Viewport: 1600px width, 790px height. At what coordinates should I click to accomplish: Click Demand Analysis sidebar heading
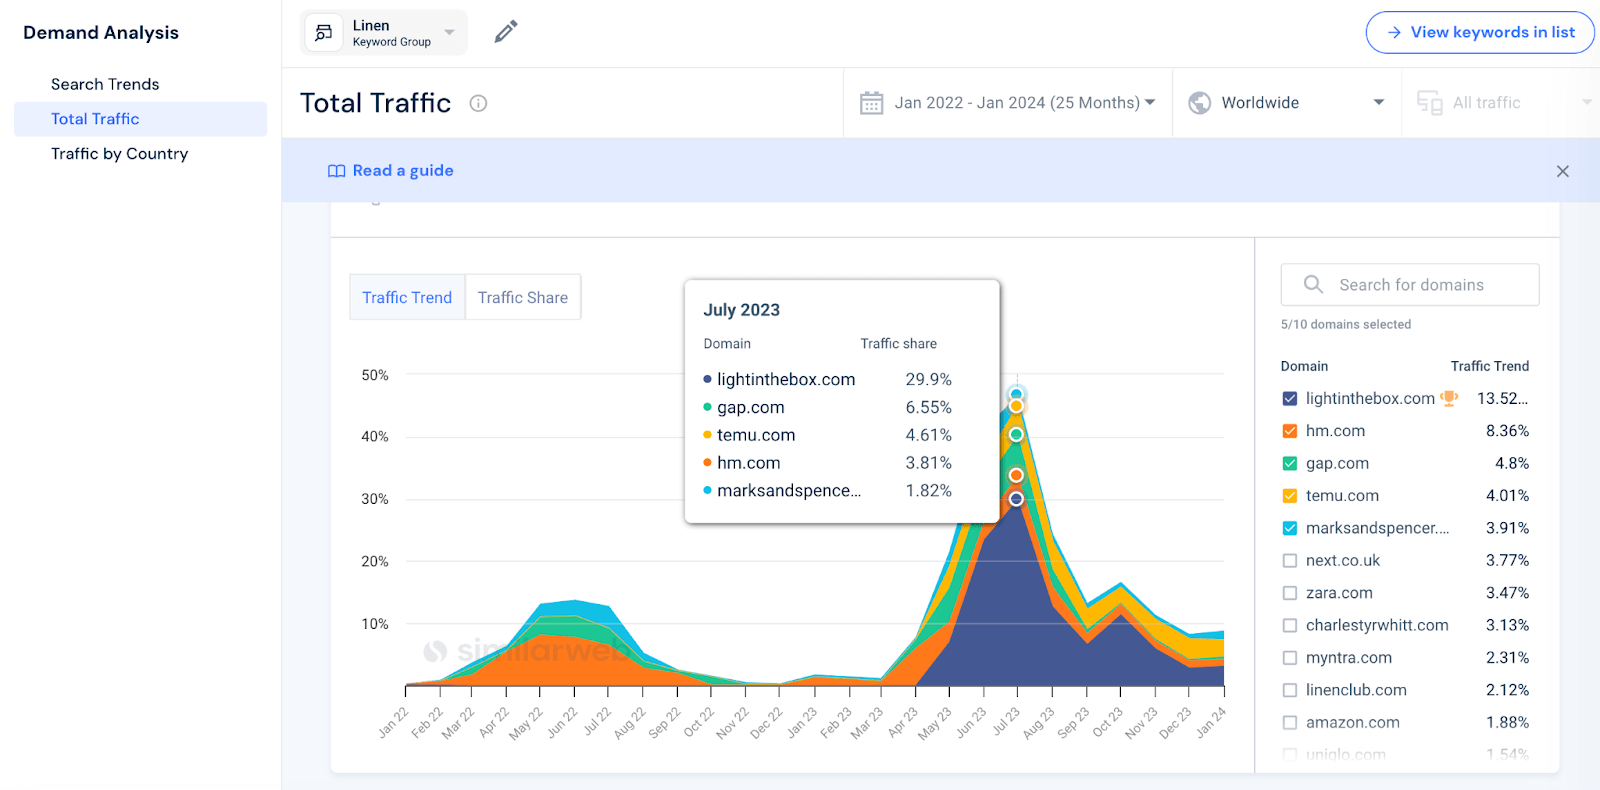coord(101,33)
